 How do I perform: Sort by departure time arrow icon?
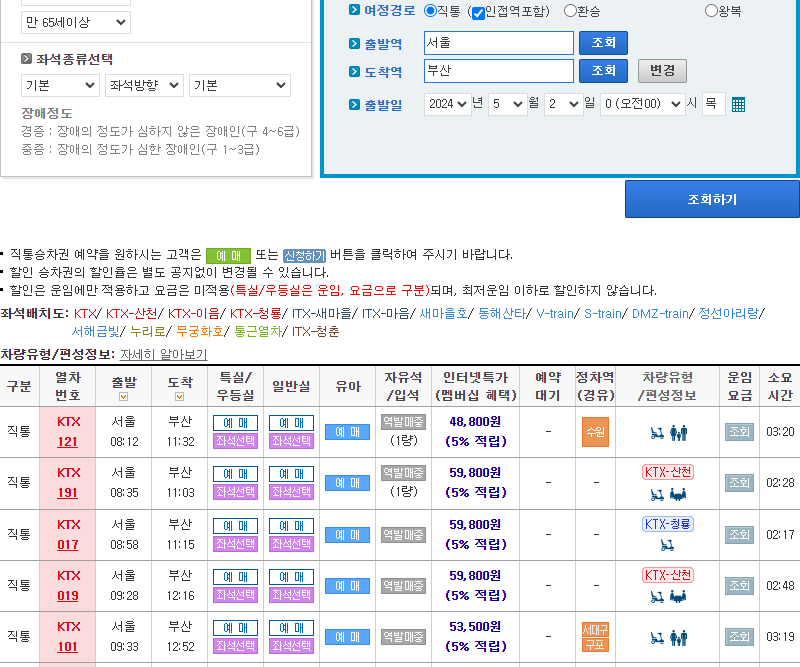point(123,397)
